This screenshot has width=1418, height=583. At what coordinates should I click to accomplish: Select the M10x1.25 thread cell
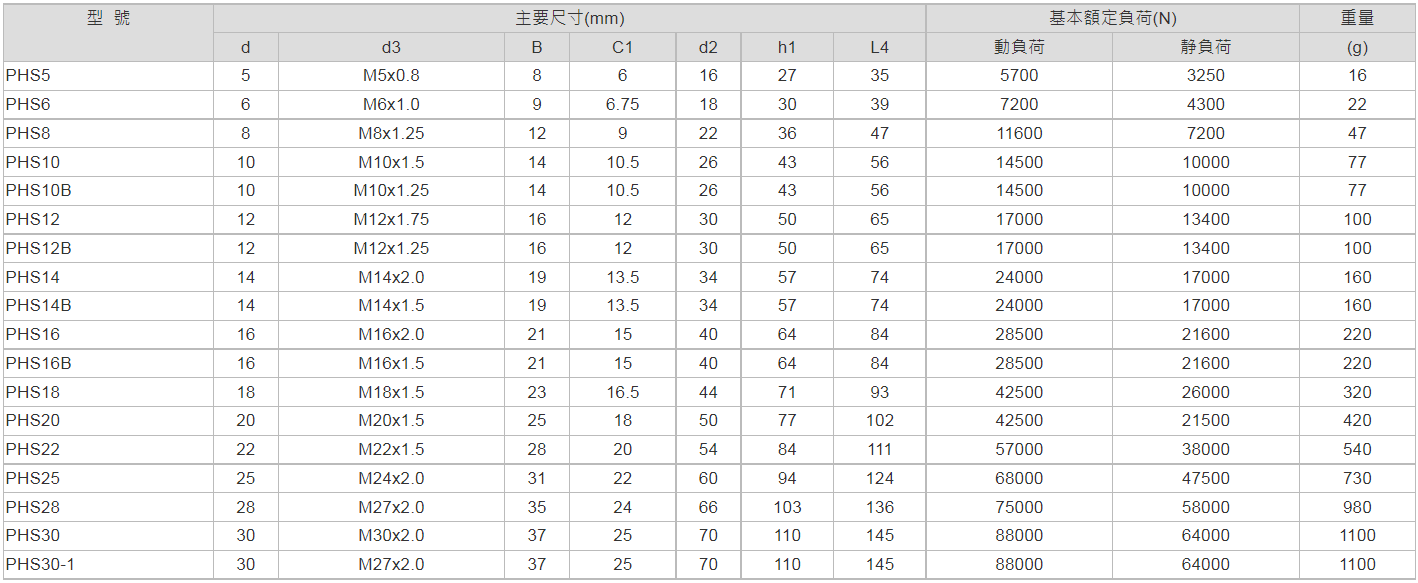click(391, 190)
